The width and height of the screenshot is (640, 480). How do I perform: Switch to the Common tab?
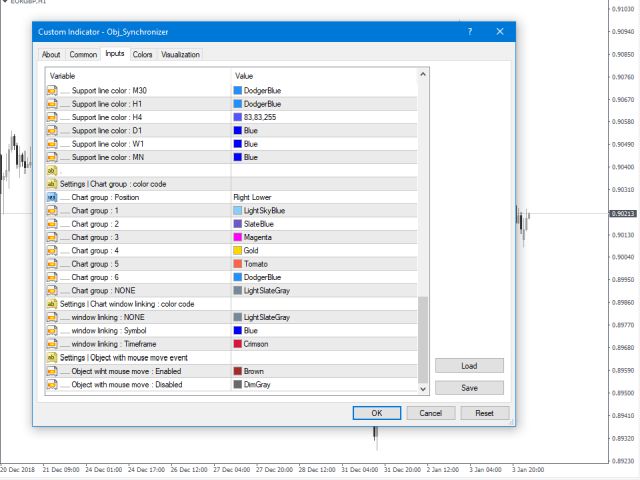point(83,55)
